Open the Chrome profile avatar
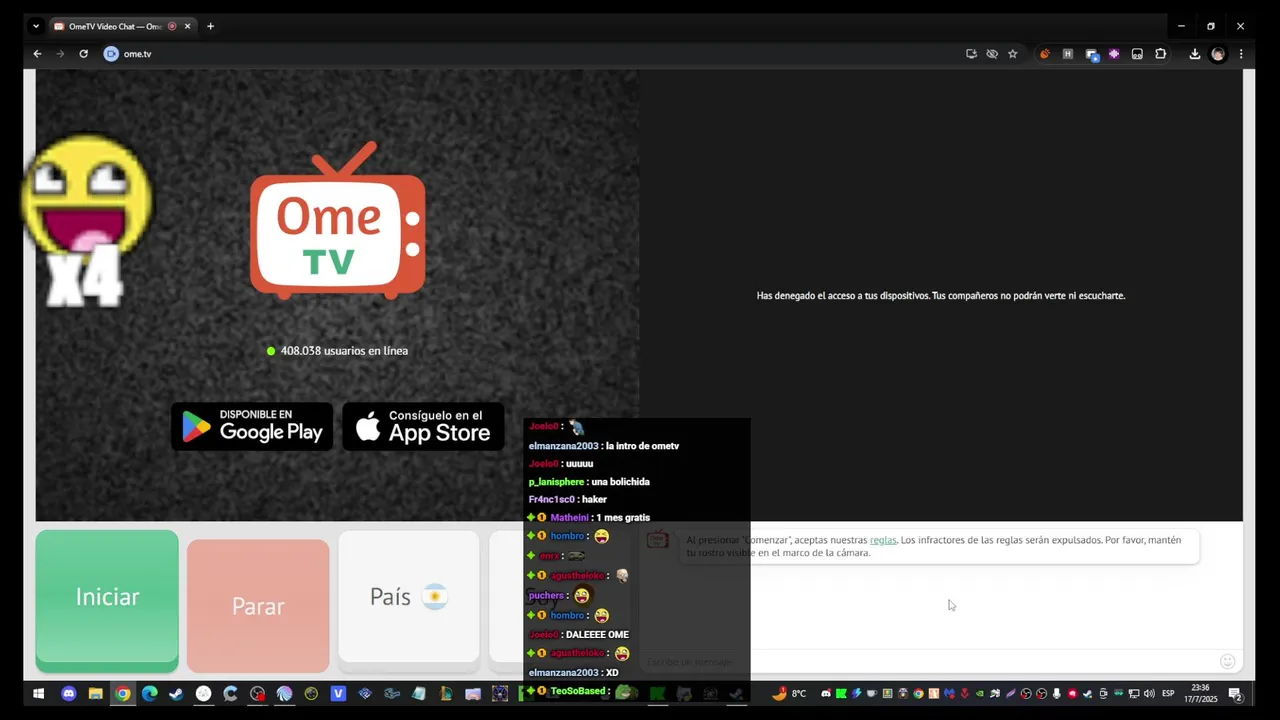The height and width of the screenshot is (720, 1280). pyautogui.click(x=1218, y=54)
